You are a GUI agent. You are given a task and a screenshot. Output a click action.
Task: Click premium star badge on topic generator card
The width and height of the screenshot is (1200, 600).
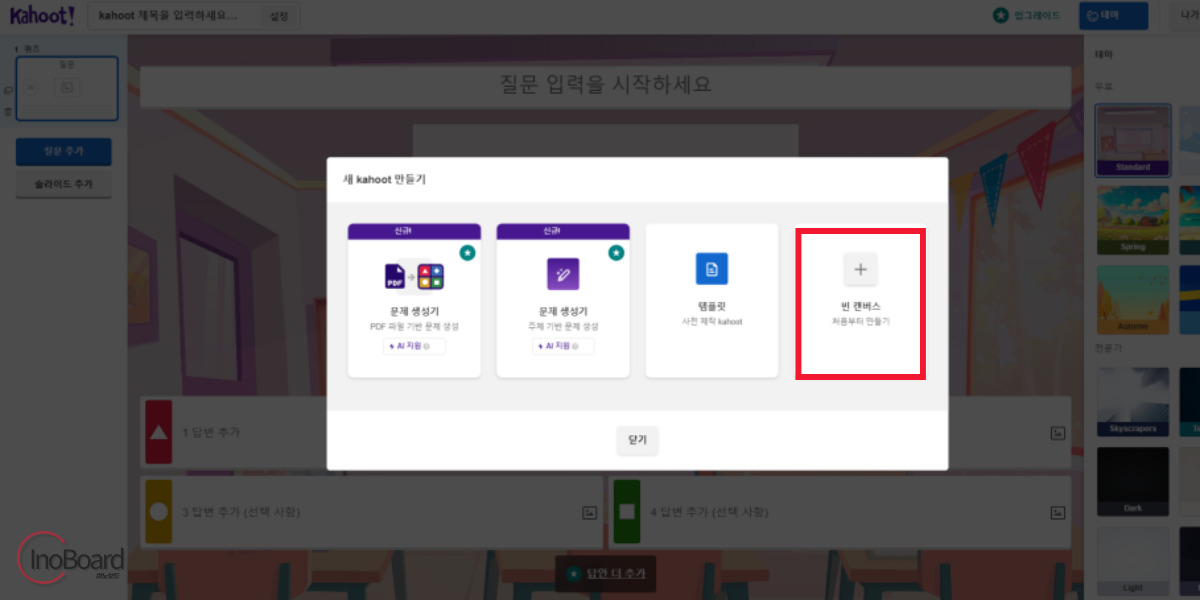pos(616,253)
